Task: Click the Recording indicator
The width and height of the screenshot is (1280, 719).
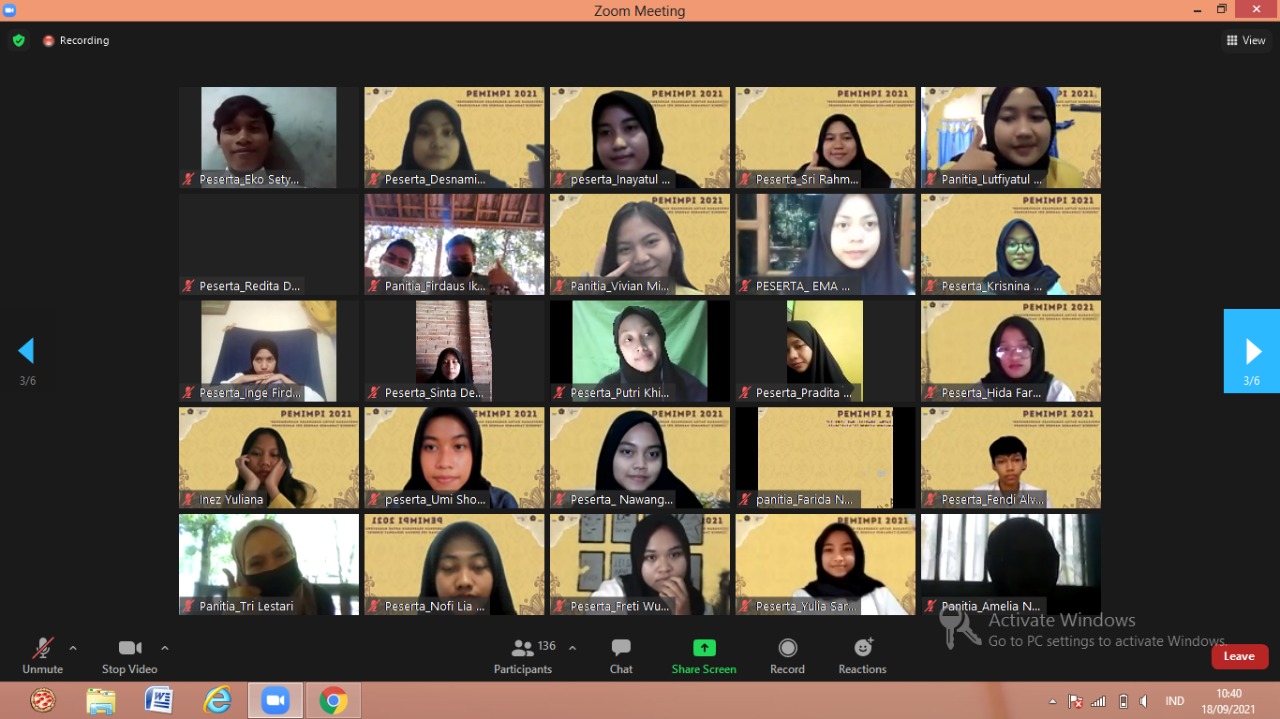Action: click(76, 41)
